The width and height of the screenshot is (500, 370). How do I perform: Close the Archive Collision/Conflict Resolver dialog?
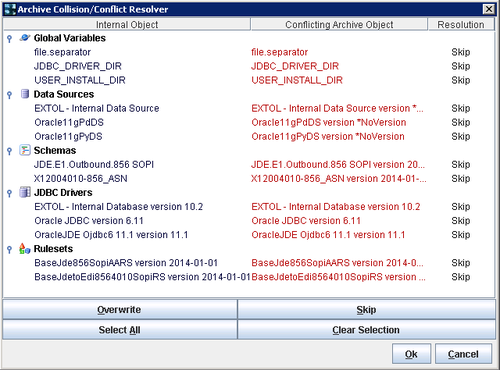coord(489,9)
